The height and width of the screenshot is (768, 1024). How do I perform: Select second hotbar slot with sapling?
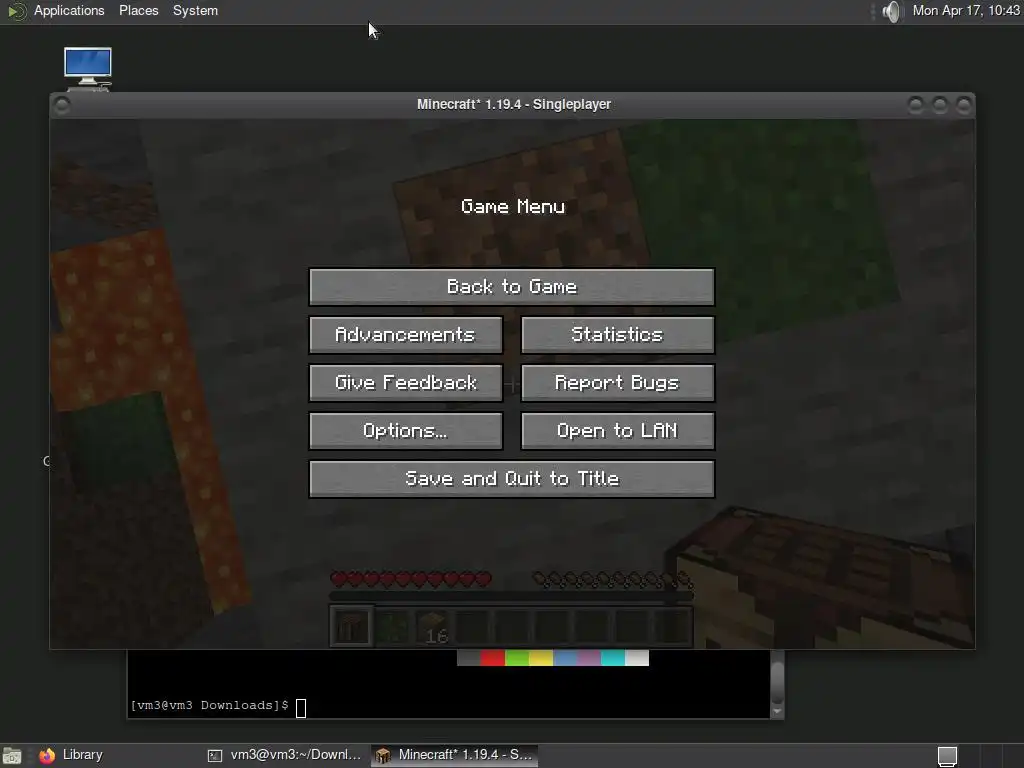point(392,627)
